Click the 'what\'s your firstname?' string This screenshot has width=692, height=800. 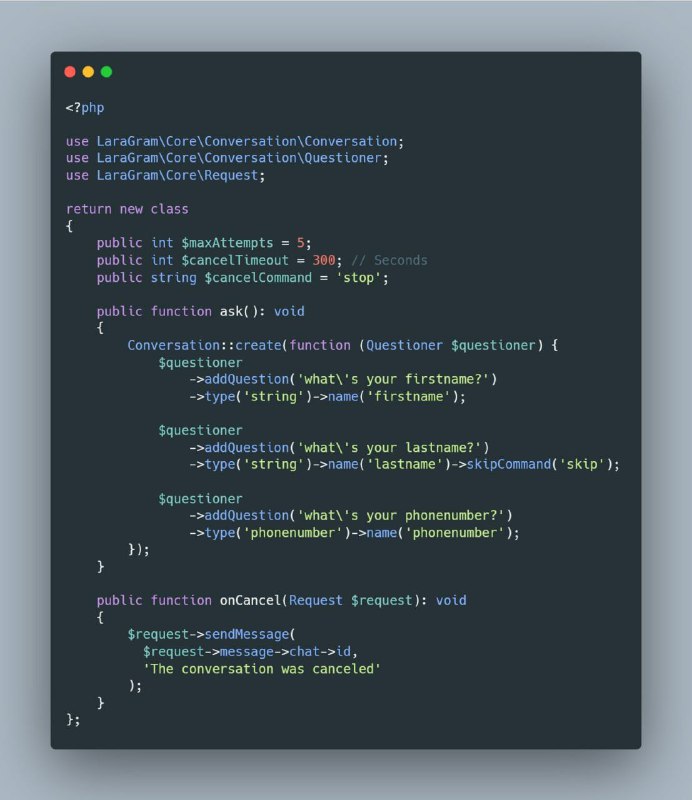[393, 380]
